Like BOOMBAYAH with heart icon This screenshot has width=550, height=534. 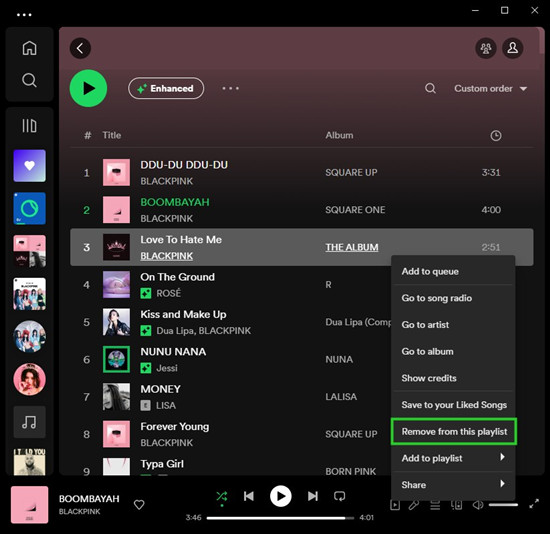coord(139,505)
